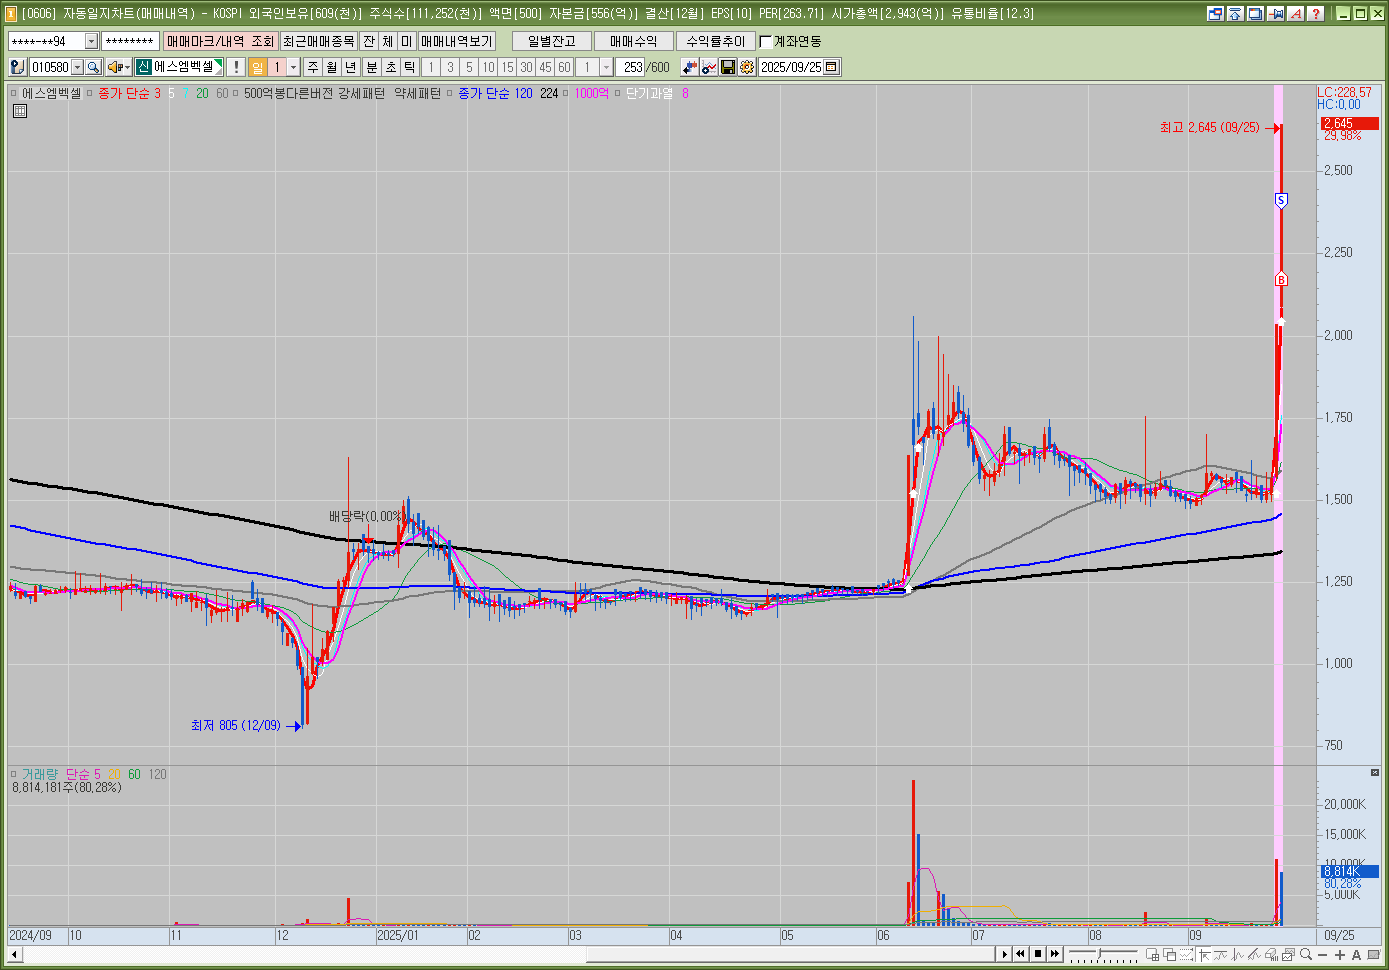
Task: Click the 'A' text tool icon at bottom
Action: click(1356, 954)
